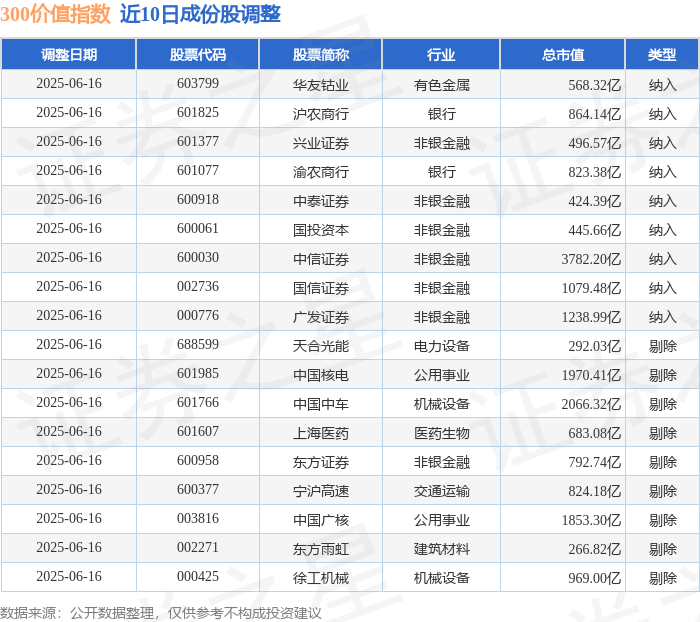Select stock name 中国中车
Viewport: 700px width, 622px height.
pyautogui.click(x=321, y=404)
